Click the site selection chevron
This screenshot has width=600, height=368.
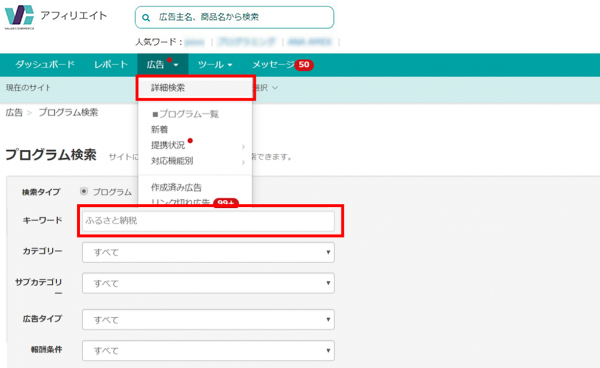click(x=275, y=88)
